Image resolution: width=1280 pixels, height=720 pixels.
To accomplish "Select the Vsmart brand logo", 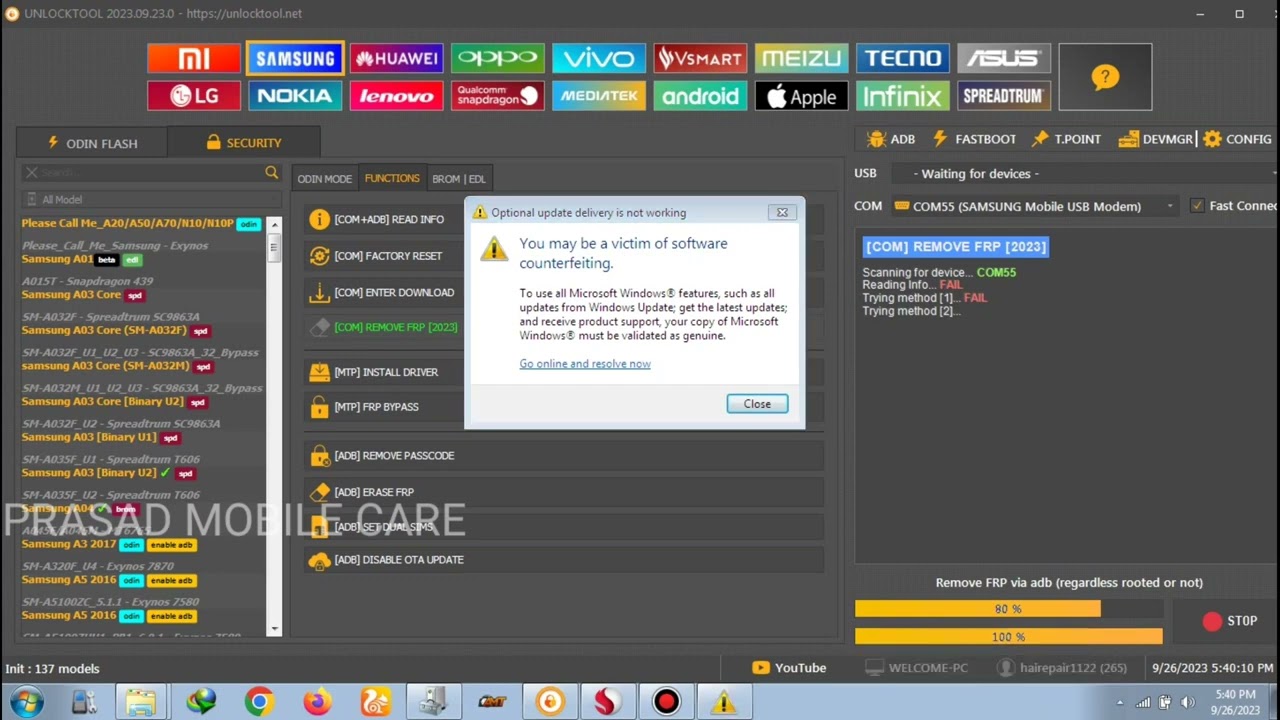I will [x=700, y=58].
